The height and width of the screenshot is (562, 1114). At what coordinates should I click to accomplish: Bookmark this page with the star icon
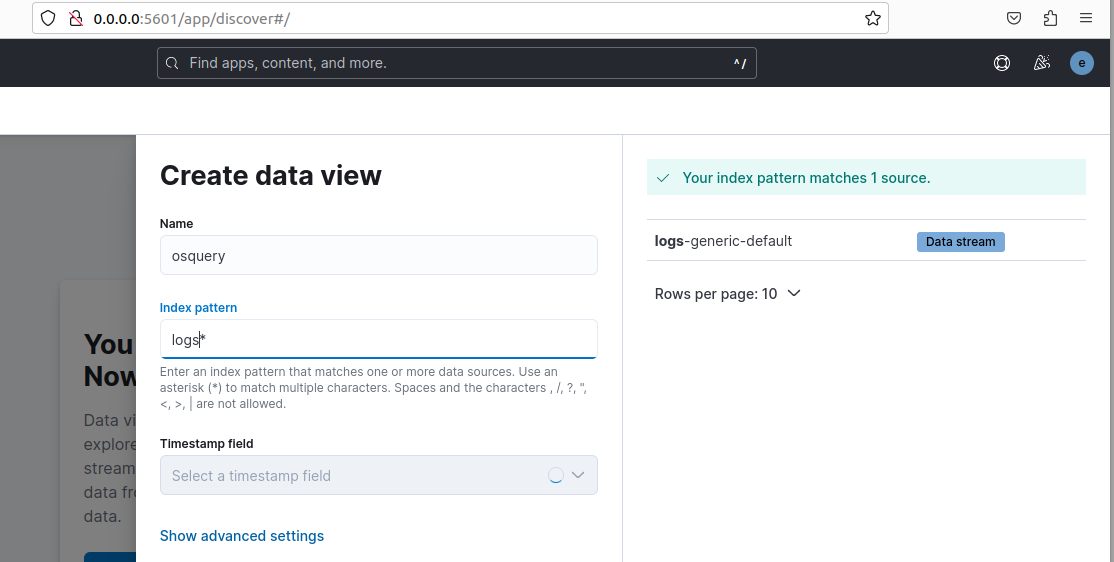[872, 18]
